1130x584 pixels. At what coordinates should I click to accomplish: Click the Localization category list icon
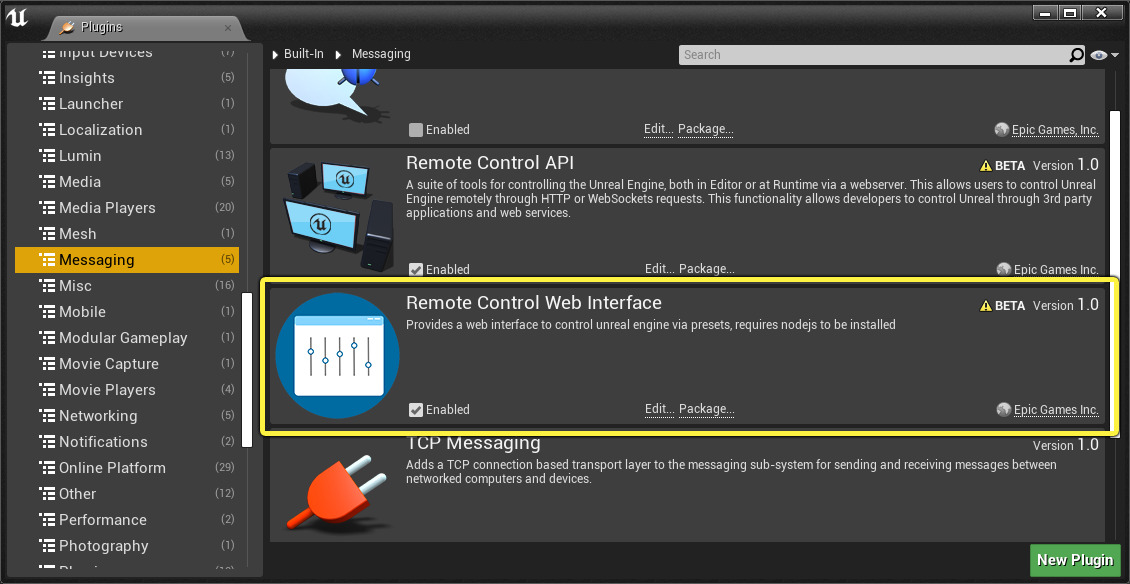point(47,130)
